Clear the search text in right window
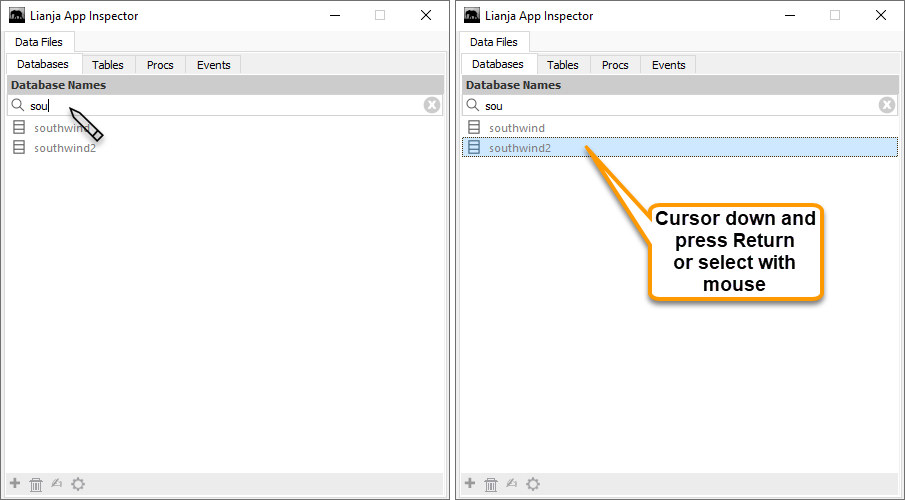 click(x=887, y=105)
